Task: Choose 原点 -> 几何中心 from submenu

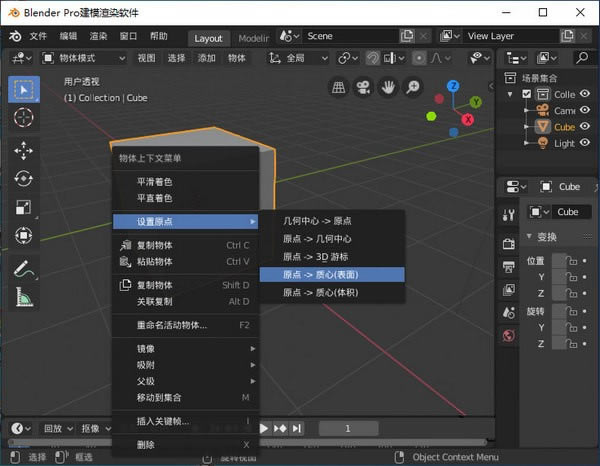Action: [x=317, y=239]
